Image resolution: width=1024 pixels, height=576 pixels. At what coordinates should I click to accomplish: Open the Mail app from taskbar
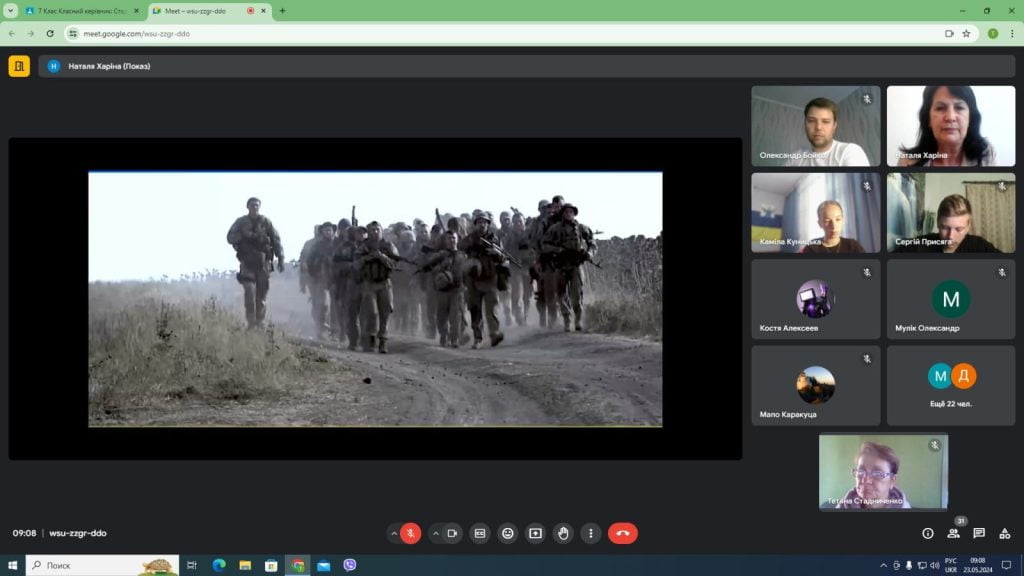(x=324, y=566)
